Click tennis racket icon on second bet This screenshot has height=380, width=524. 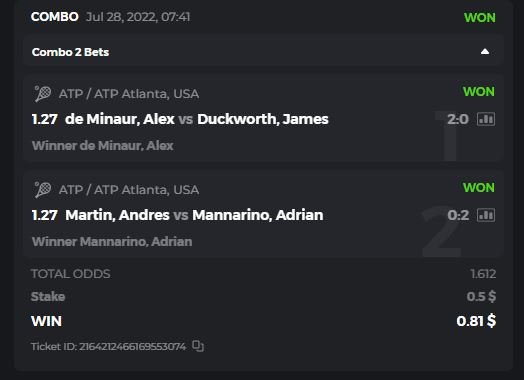(x=43, y=189)
